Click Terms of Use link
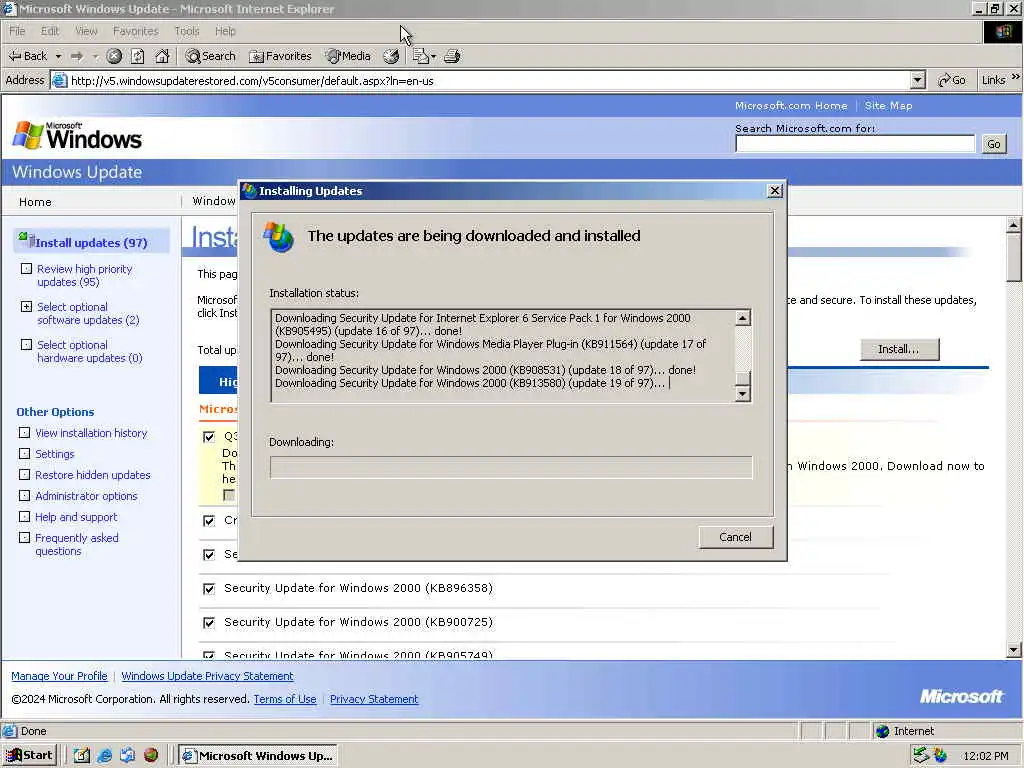 [x=285, y=699]
